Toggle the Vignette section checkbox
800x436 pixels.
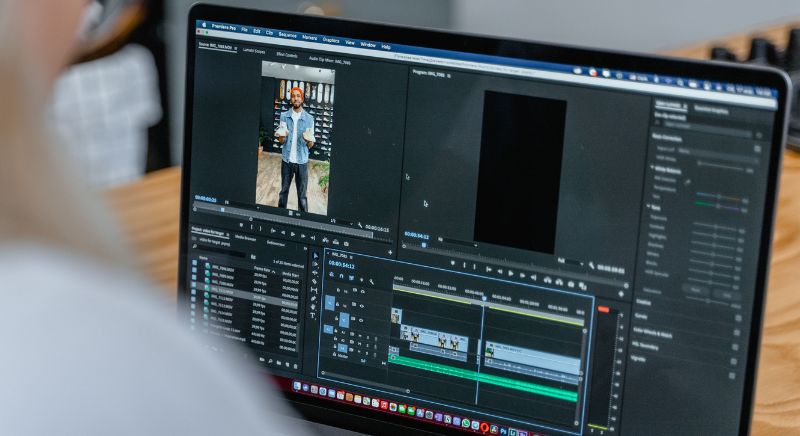pos(732,376)
